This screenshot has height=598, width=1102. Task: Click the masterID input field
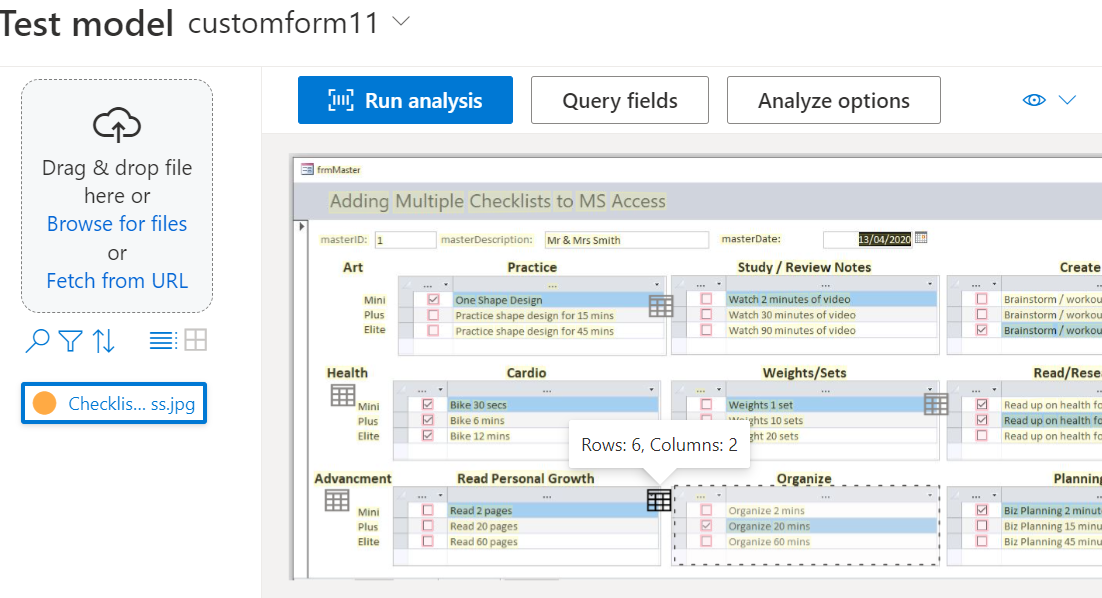coord(406,240)
